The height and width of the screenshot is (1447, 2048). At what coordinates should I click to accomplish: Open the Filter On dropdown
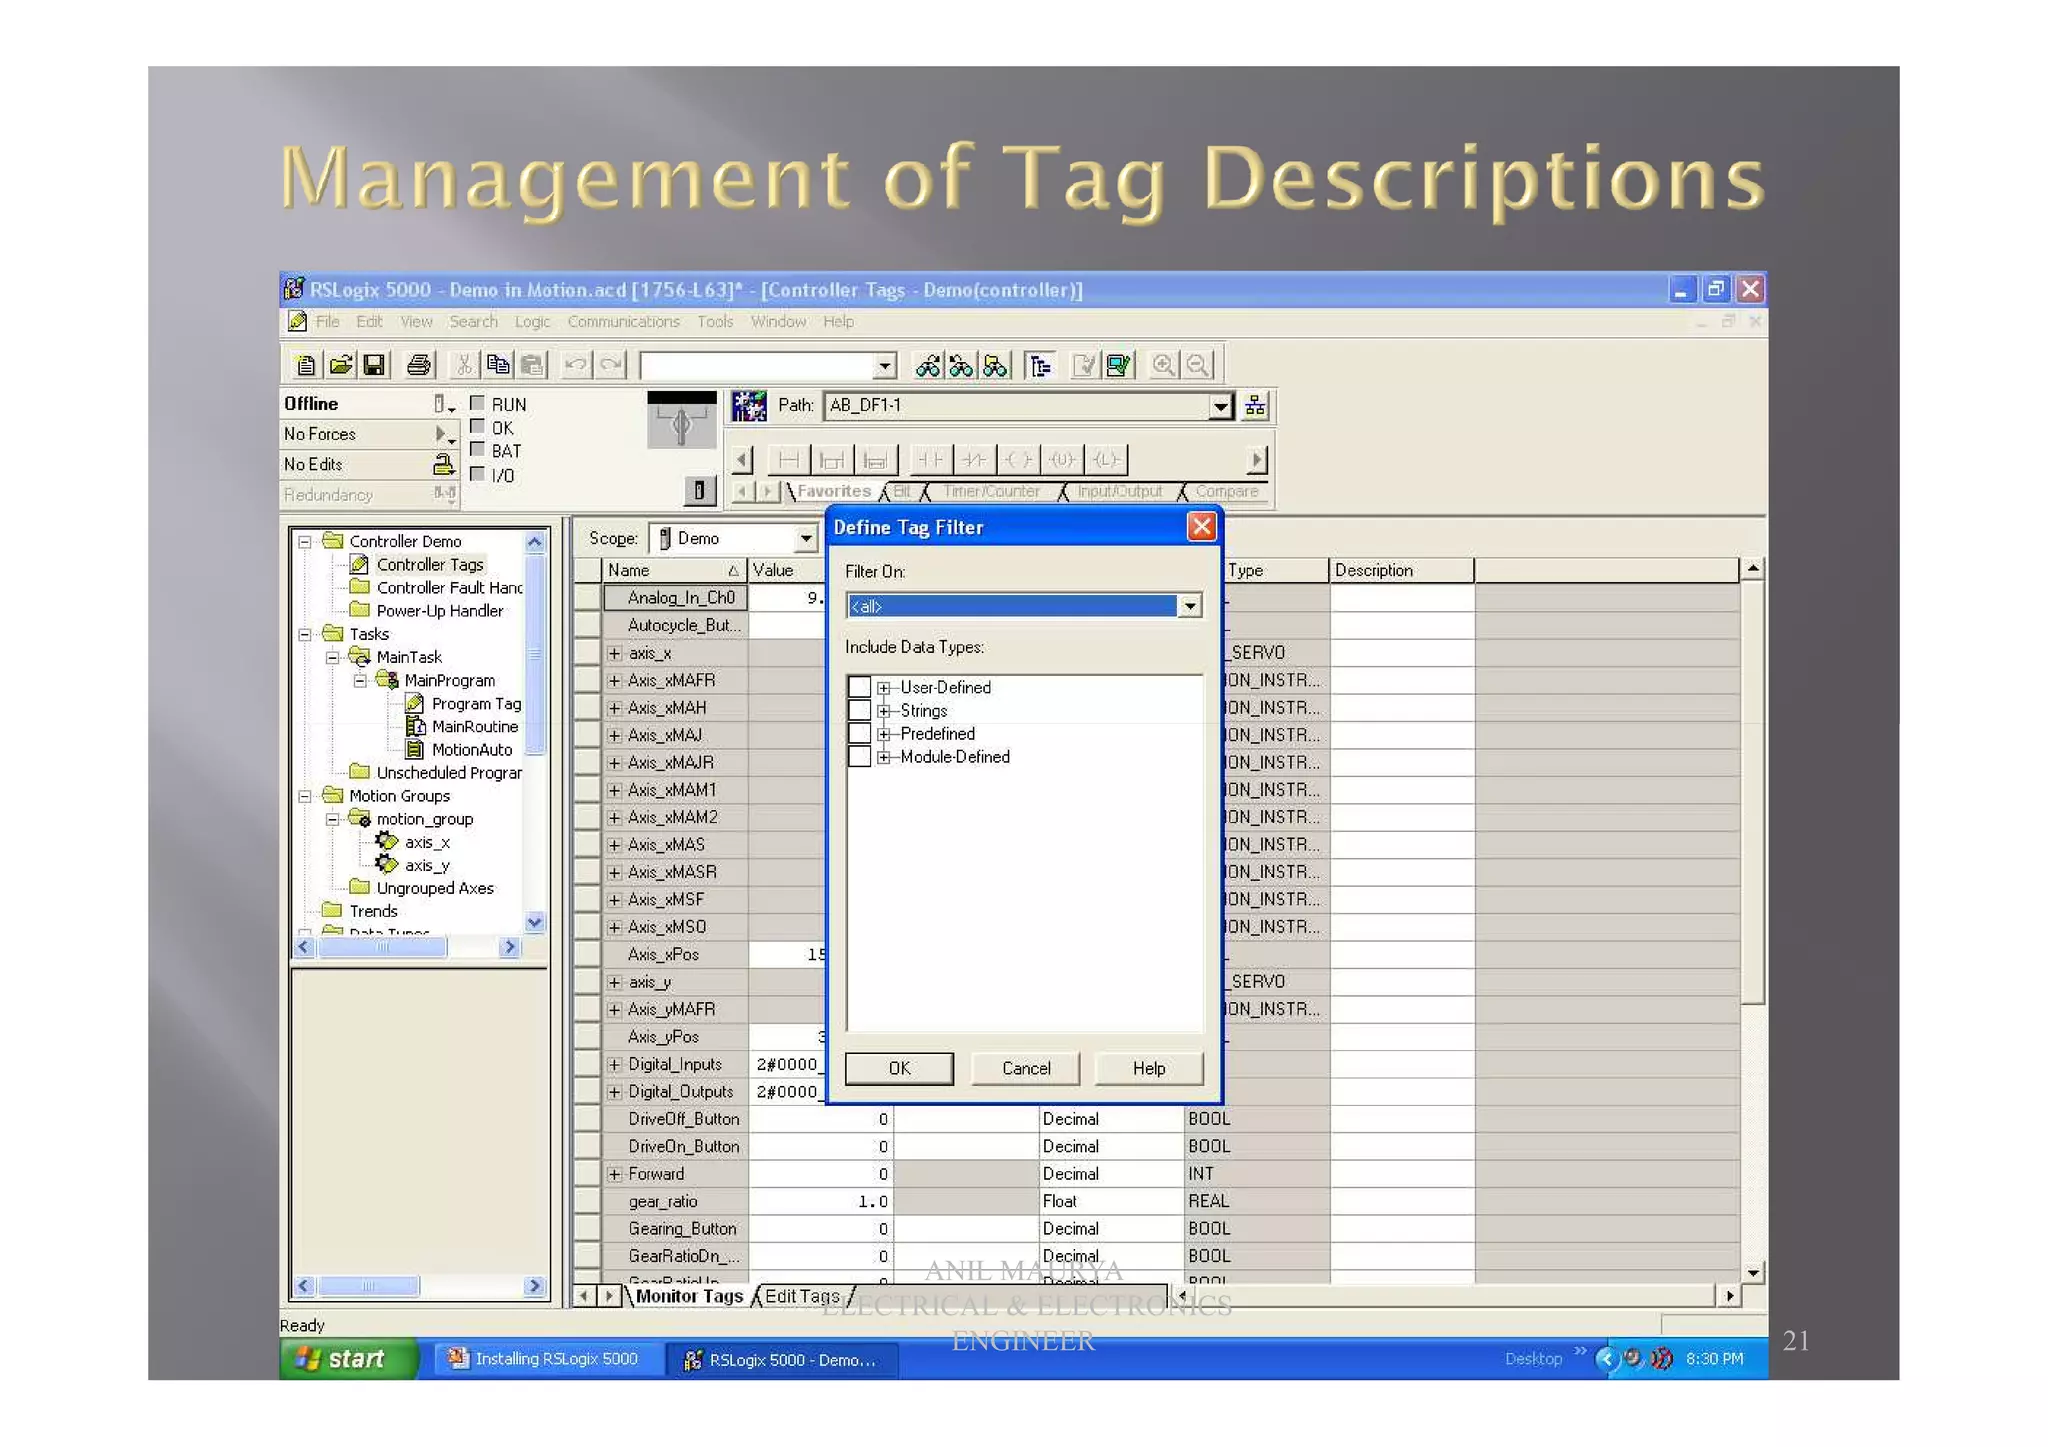point(1189,606)
